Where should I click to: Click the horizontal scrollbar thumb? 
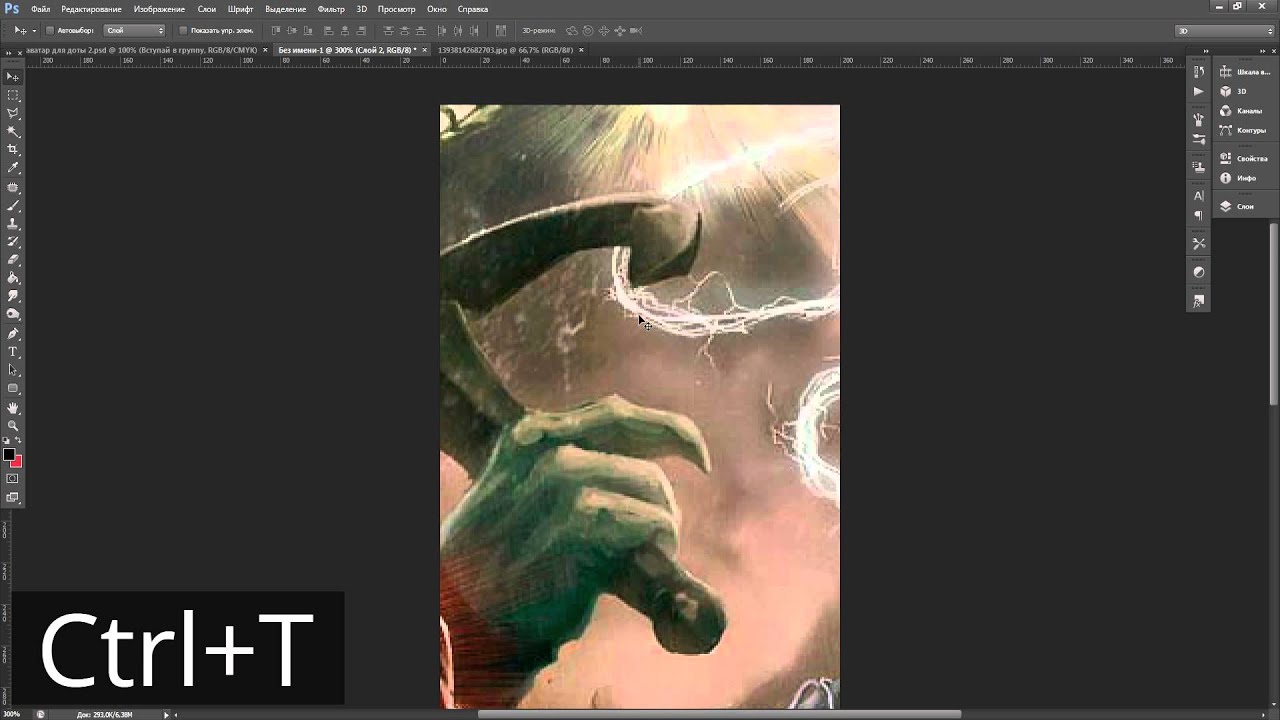point(720,714)
